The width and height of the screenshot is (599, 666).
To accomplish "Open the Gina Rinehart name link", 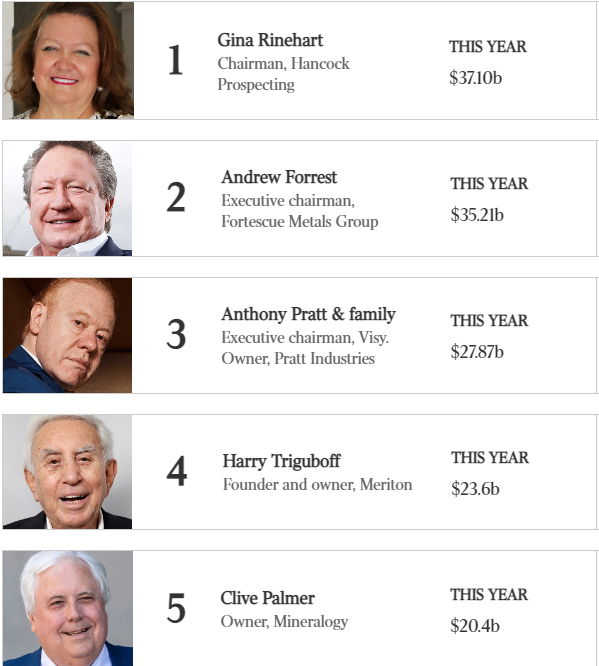I will coord(270,40).
